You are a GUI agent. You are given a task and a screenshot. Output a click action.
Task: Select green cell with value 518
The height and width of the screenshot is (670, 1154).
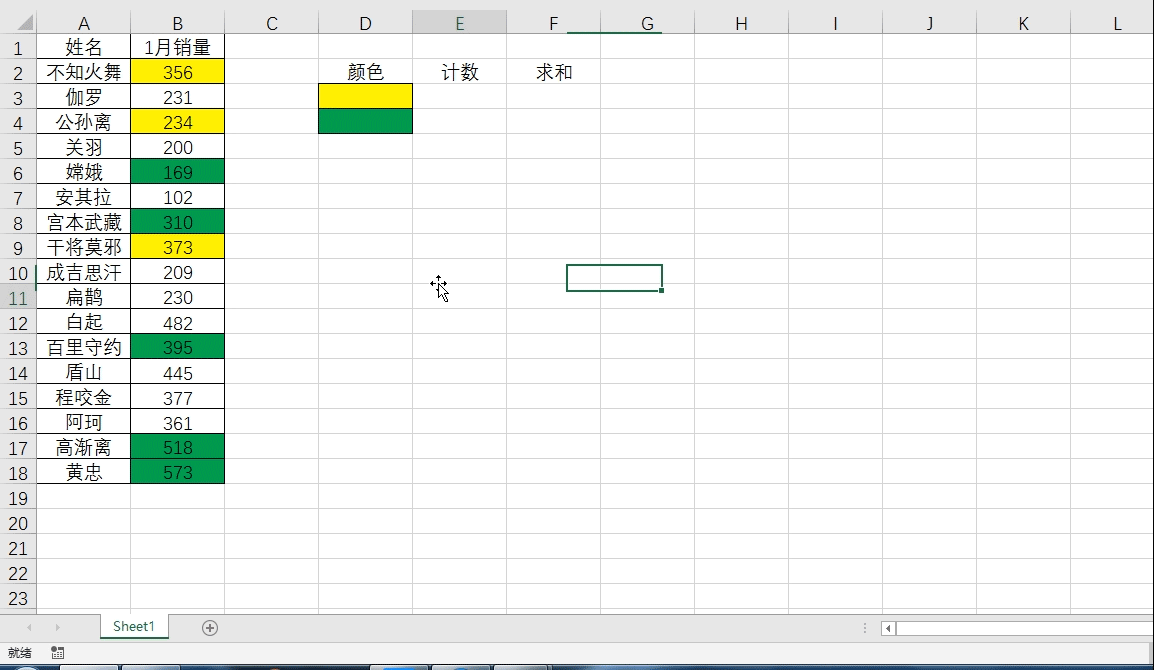click(x=177, y=448)
